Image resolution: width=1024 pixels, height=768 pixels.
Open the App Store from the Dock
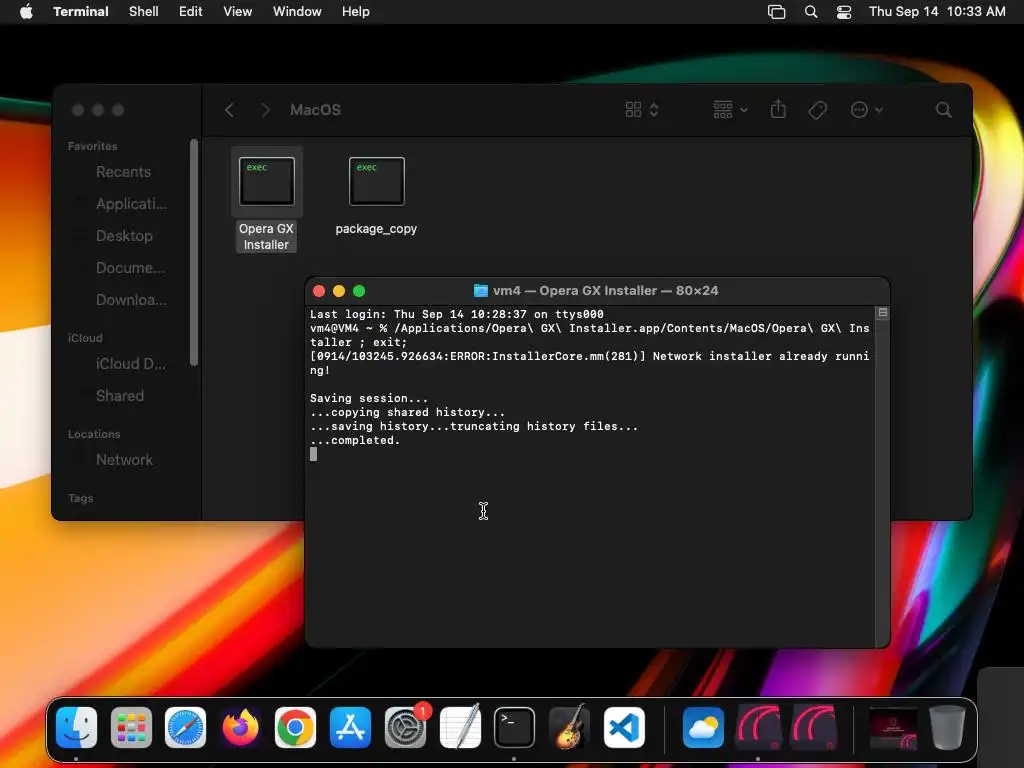coord(350,727)
